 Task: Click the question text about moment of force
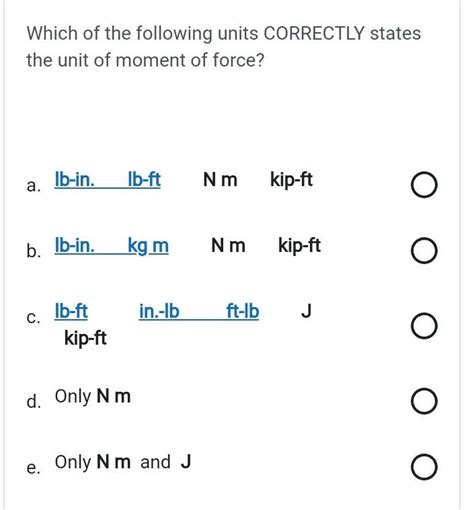pyautogui.click(x=224, y=47)
